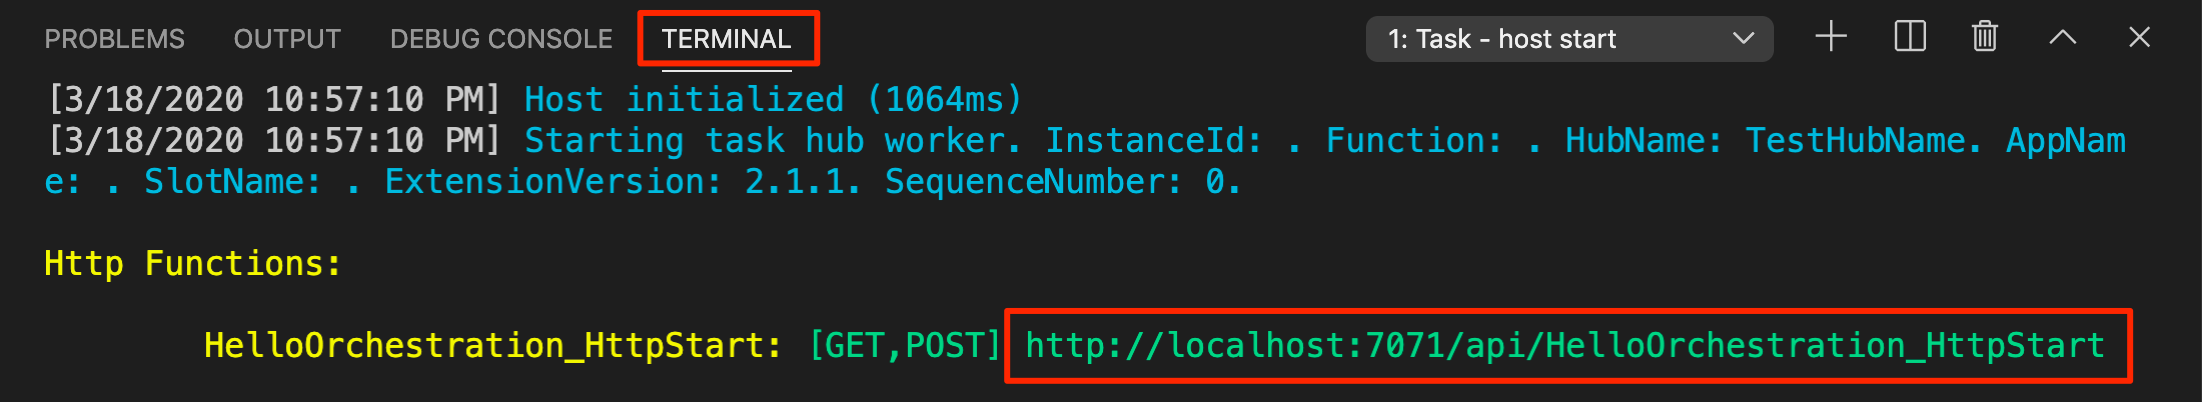Image resolution: width=2202 pixels, height=402 pixels.
Task: Click the '[GET,POST]' methods text
Action: tap(905, 346)
